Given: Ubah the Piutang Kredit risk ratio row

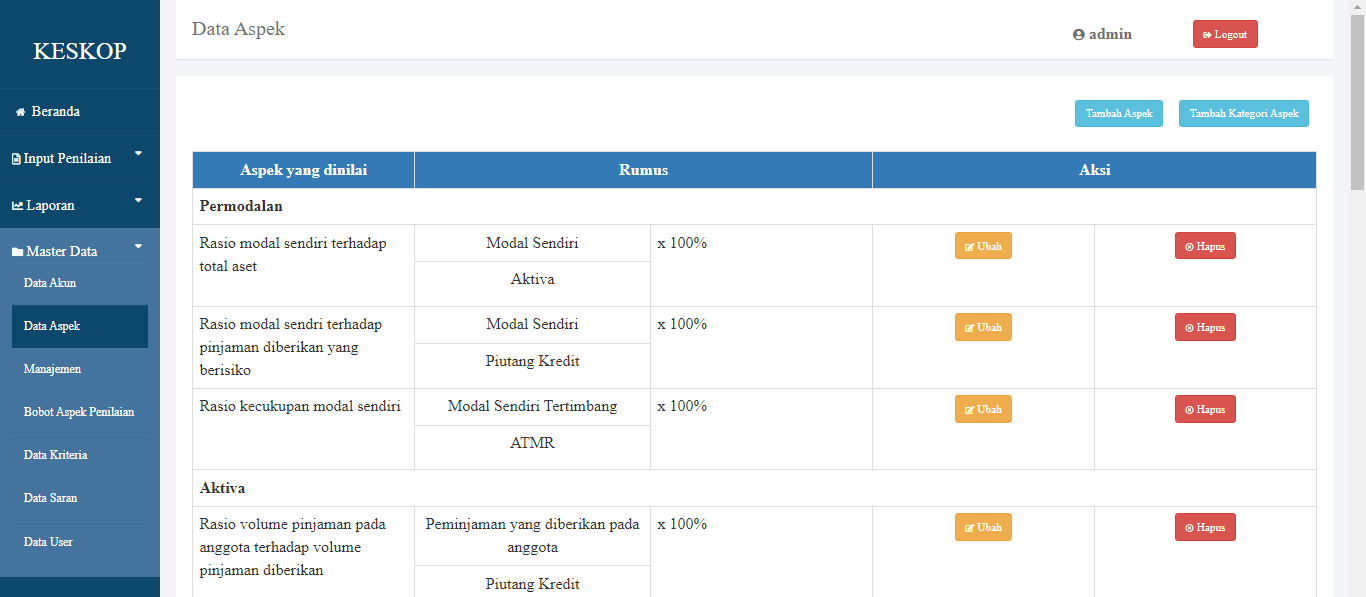Looking at the screenshot, I should [x=983, y=327].
